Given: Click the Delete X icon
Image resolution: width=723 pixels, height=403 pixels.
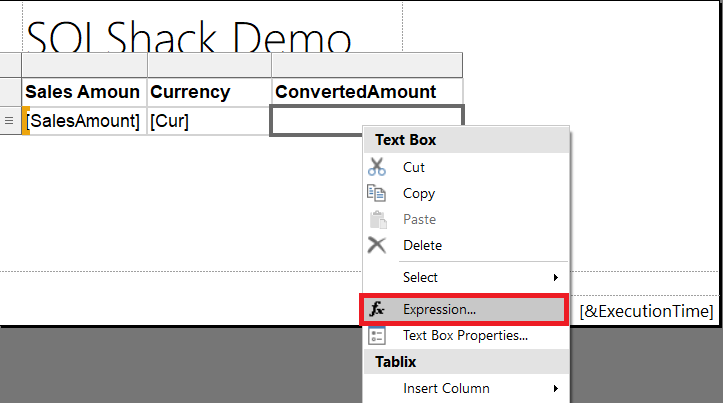Looking at the screenshot, I should (377, 245).
